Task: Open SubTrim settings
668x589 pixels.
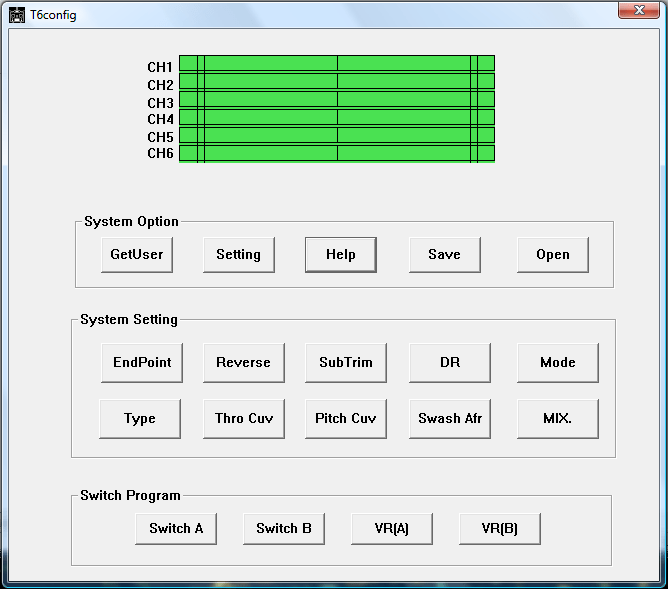Action: coord(346,363)
